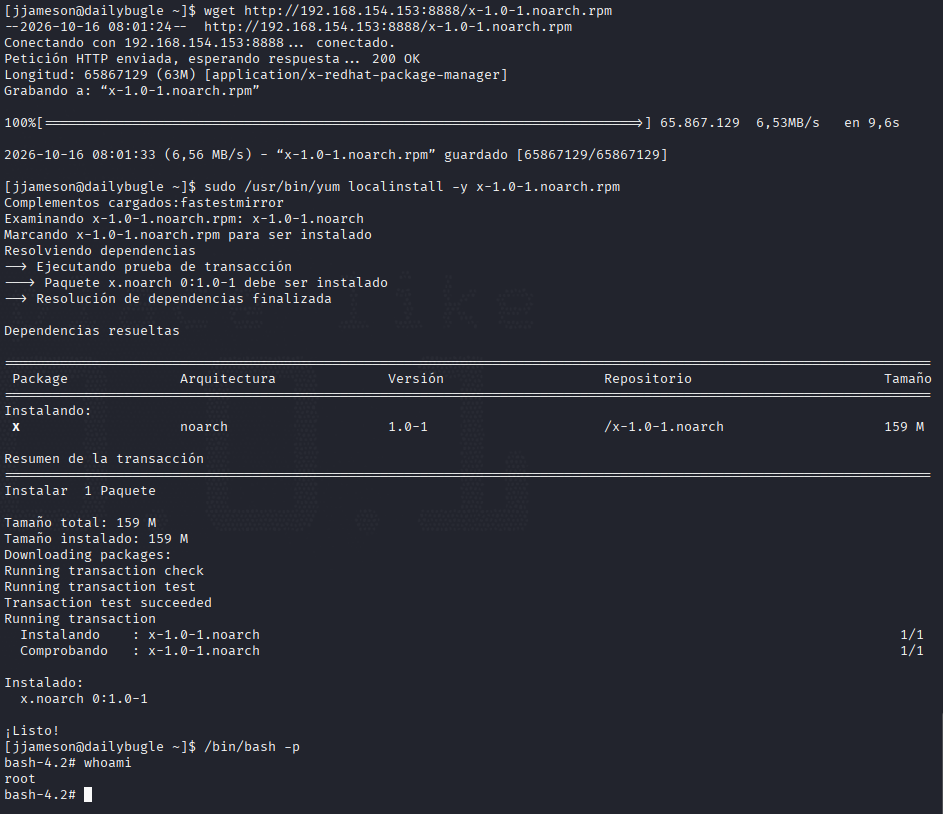Click the 'Resolviendo dependencias' line
Image resolution: width=943 pixels, height=814 pixels.
(100, 251)
